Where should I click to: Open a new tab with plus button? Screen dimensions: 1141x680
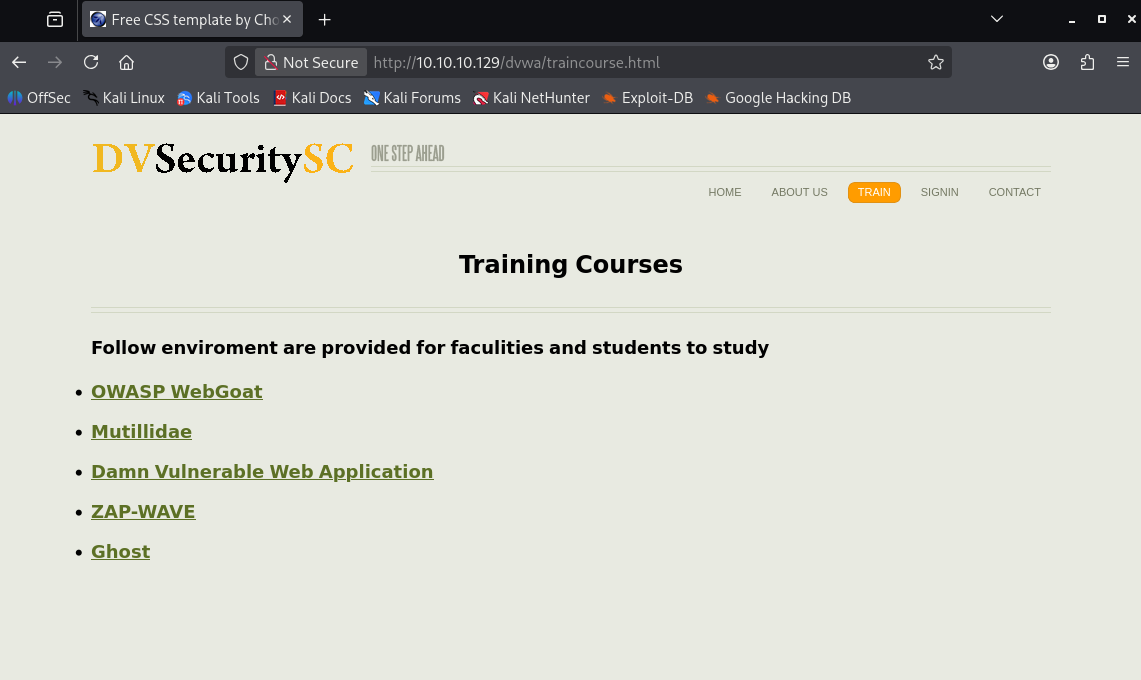[x=324, y=19]
